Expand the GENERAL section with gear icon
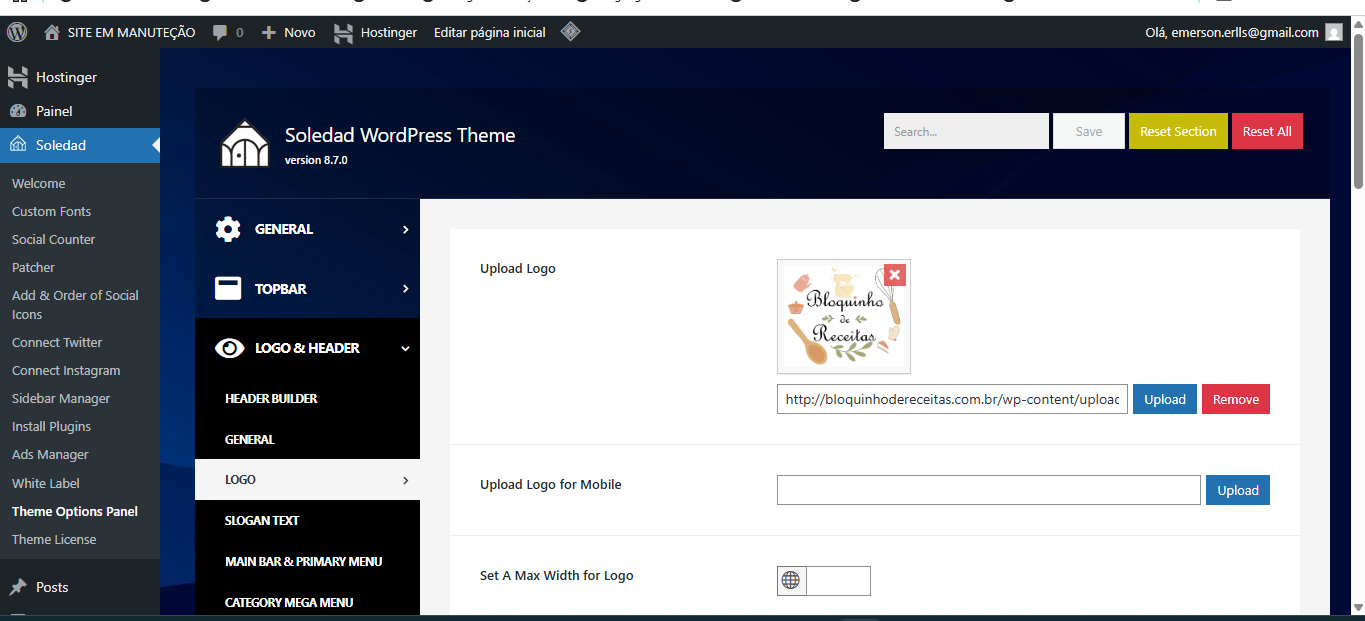The image size is (1365, 621). 307,229
